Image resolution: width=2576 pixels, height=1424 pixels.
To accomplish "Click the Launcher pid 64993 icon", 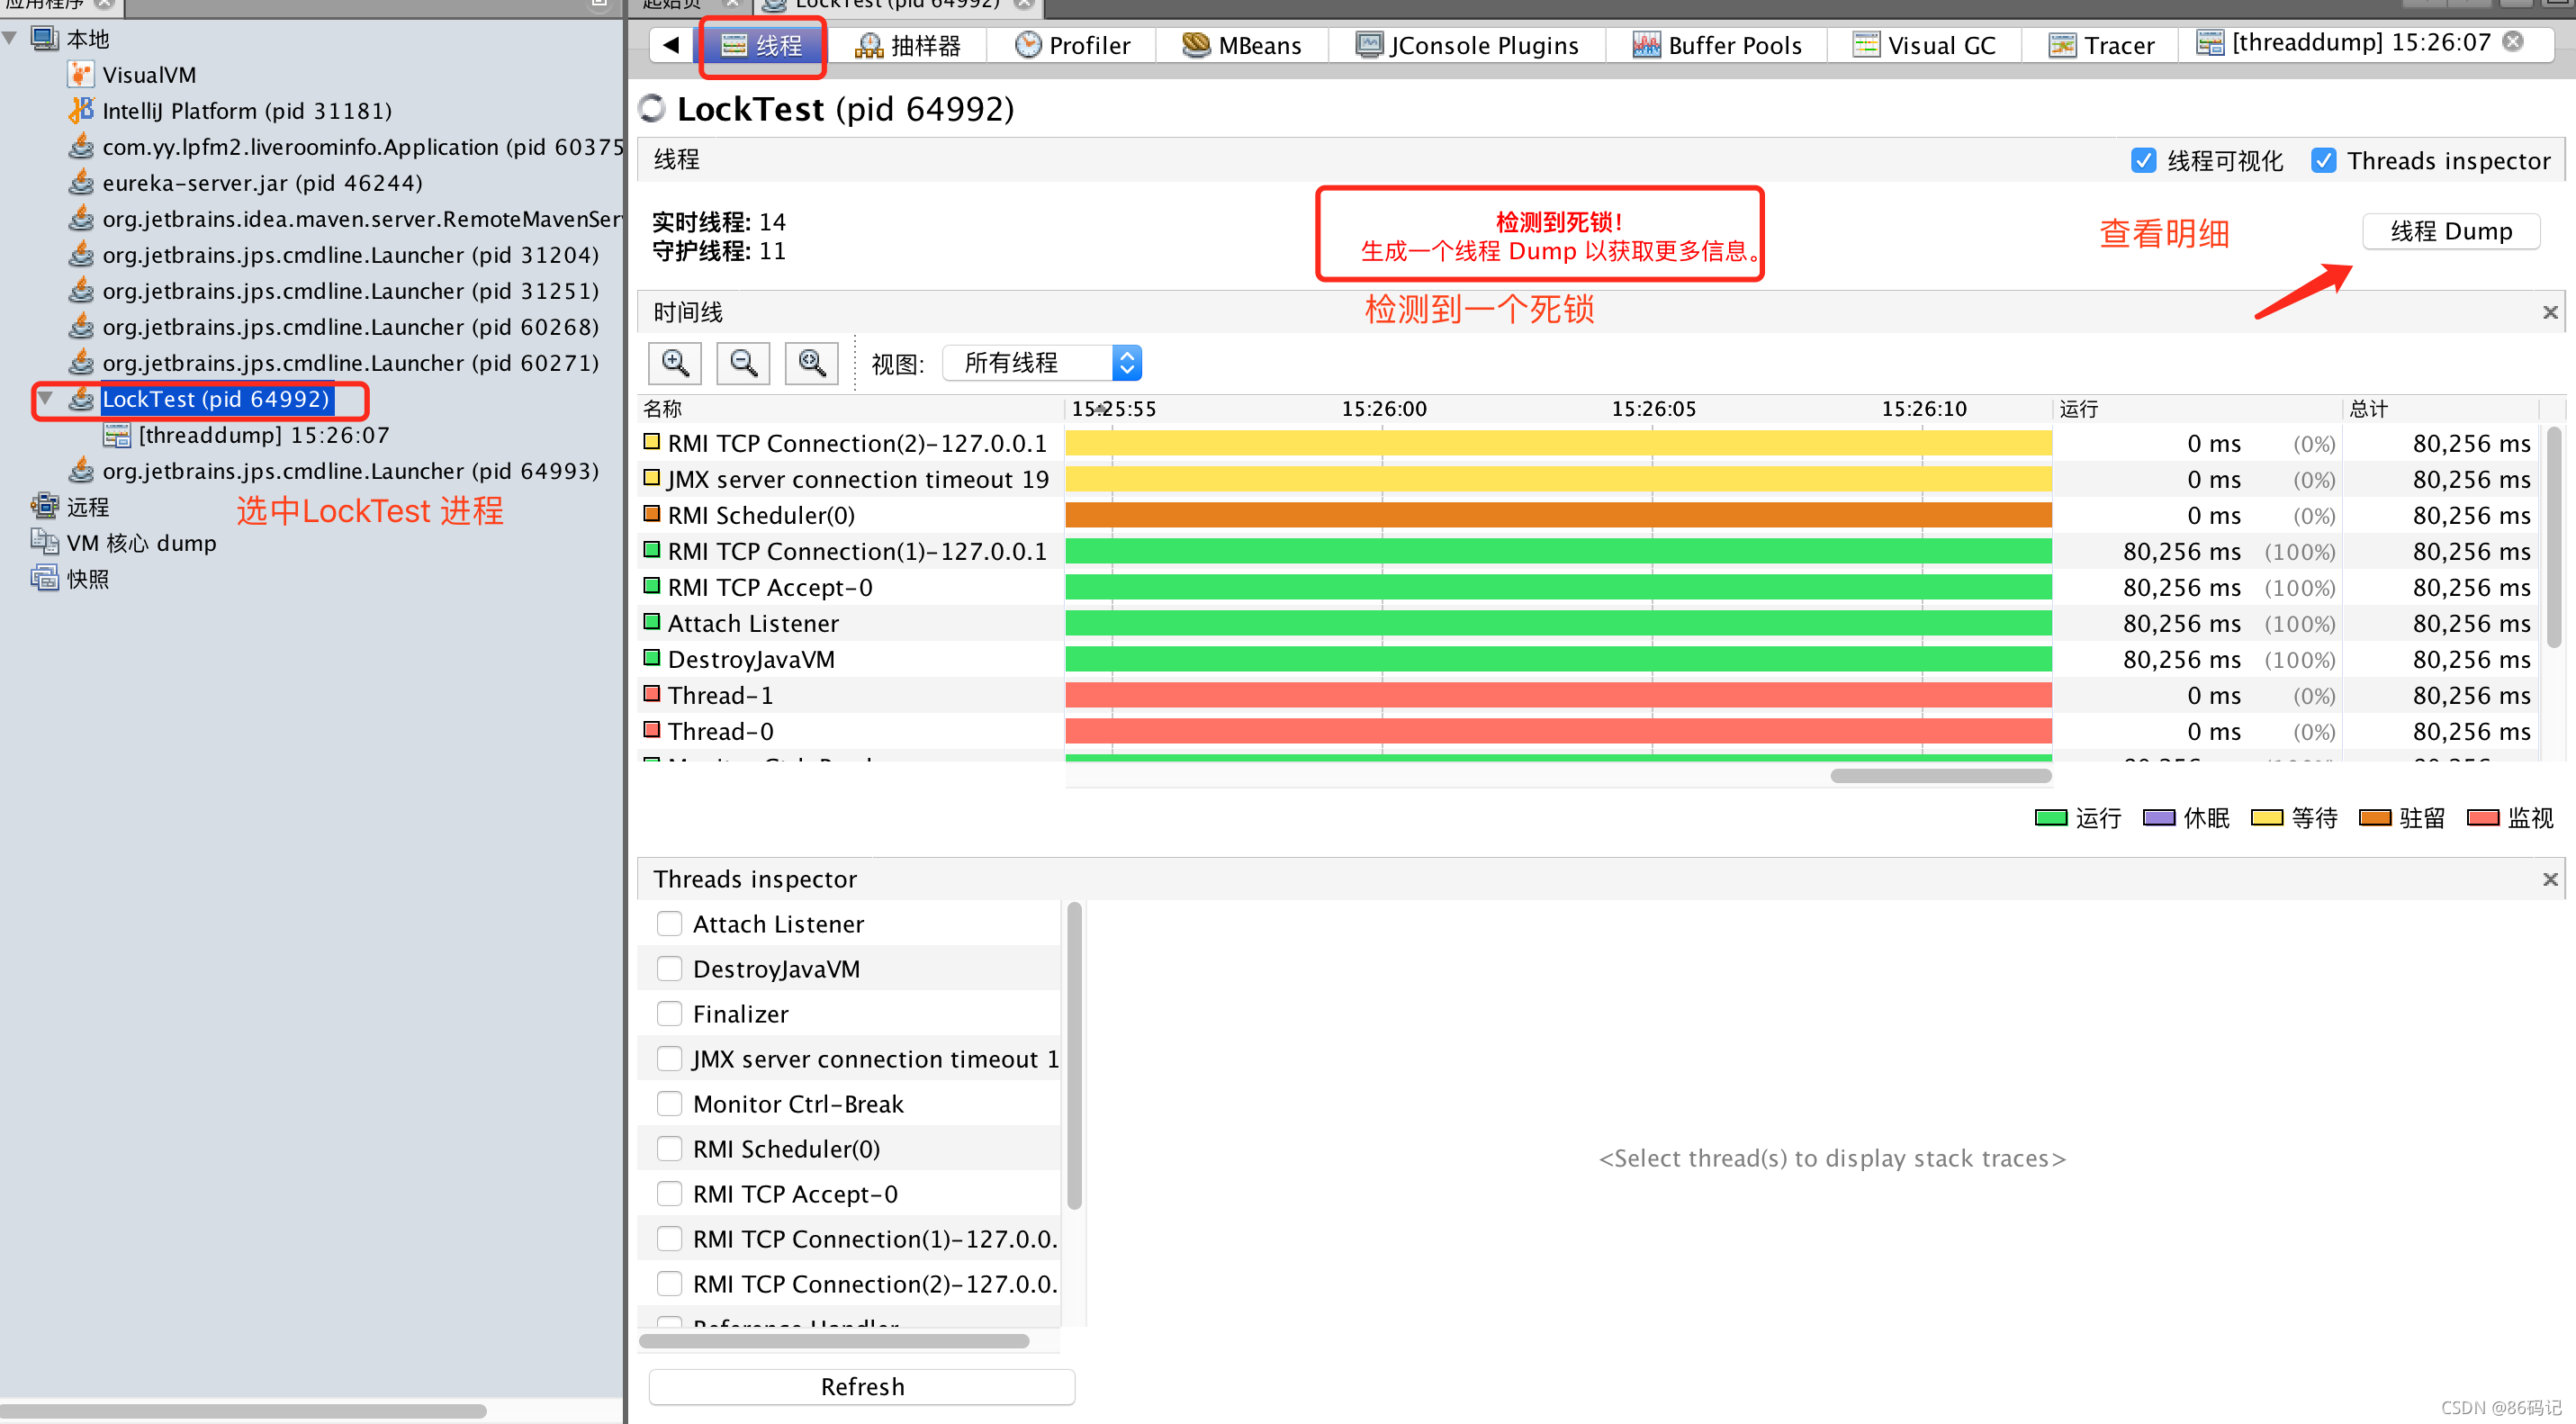I will point(81,470).
